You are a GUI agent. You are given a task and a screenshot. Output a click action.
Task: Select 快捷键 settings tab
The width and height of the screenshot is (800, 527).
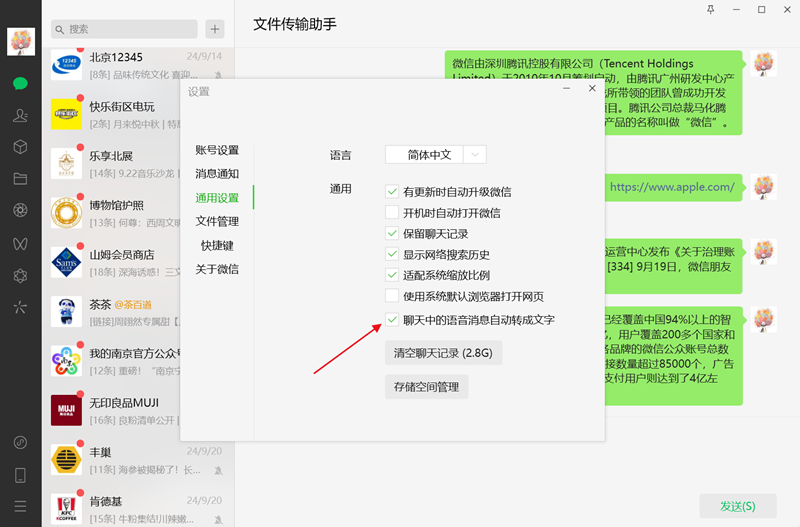[217, 245]
